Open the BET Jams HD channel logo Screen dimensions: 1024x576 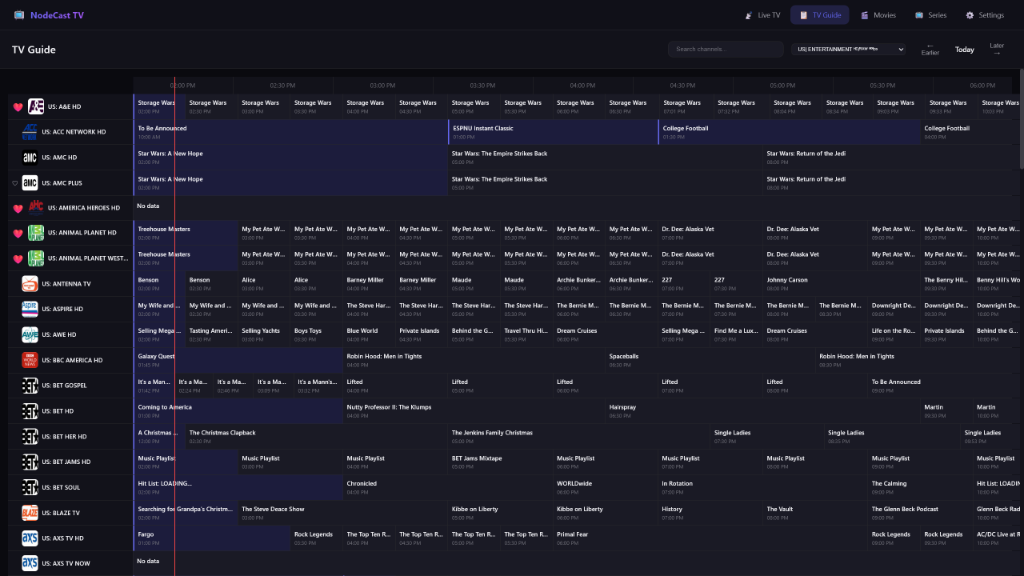click(x=29, y=462)
